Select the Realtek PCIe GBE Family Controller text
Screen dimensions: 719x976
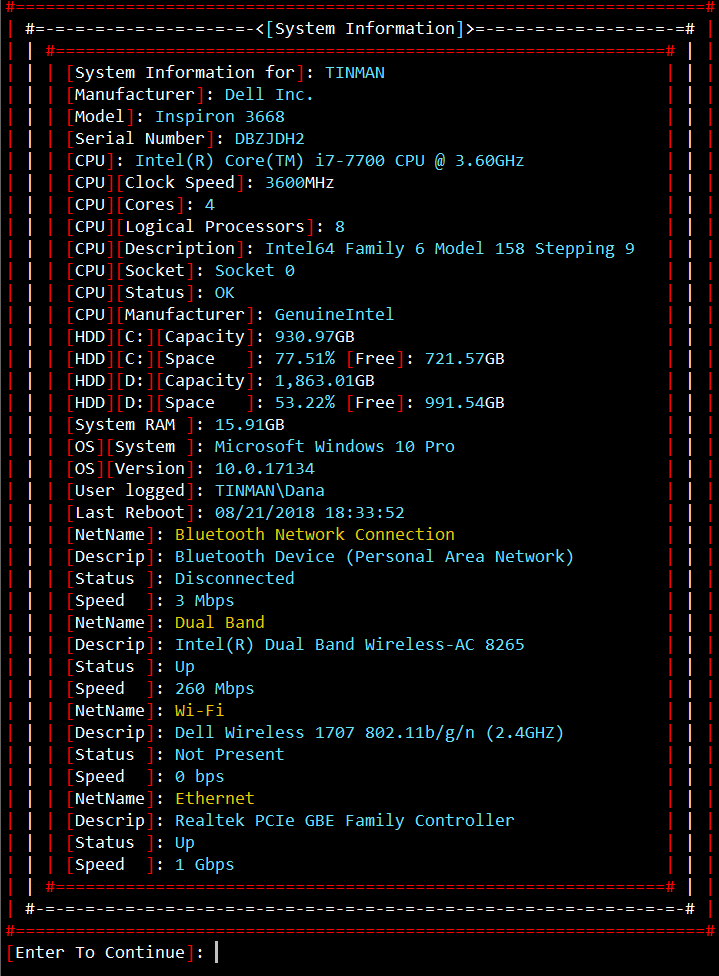pos(345,821)
